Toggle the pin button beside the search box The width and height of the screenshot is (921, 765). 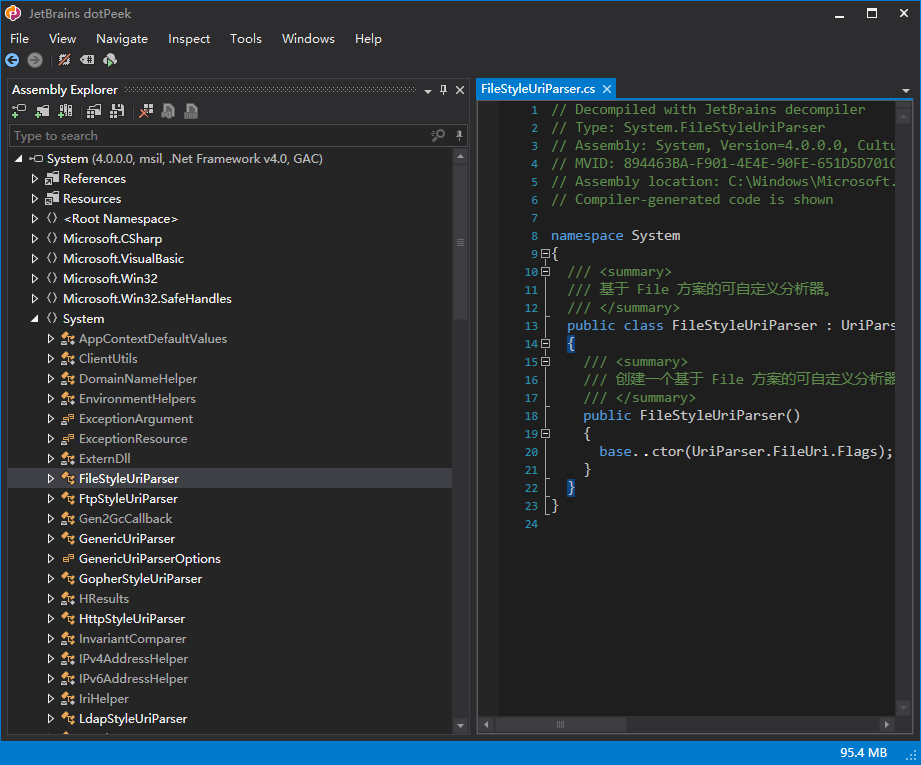459,136
